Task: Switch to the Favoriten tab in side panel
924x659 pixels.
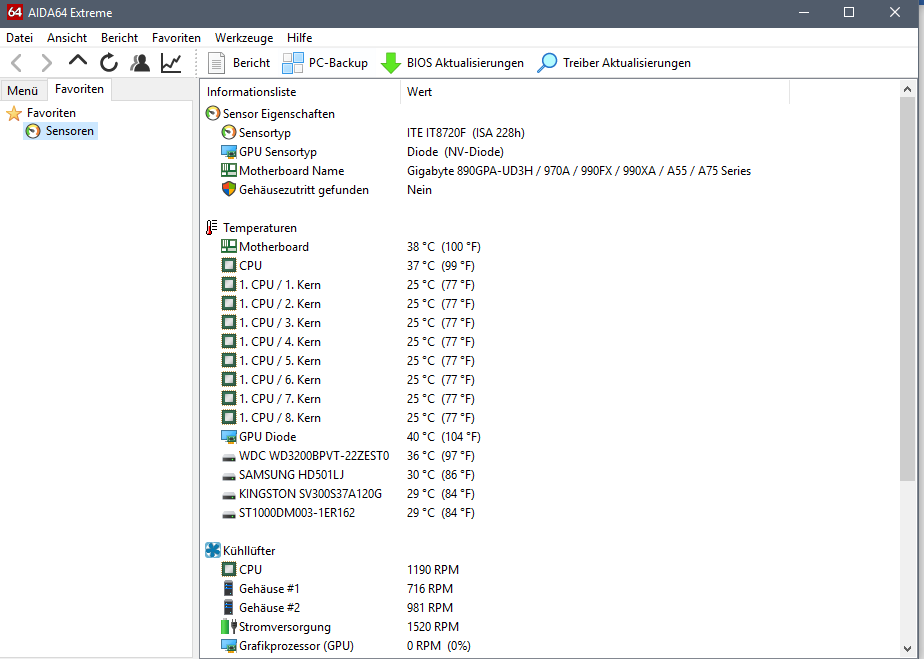Action: coord(80,89)
